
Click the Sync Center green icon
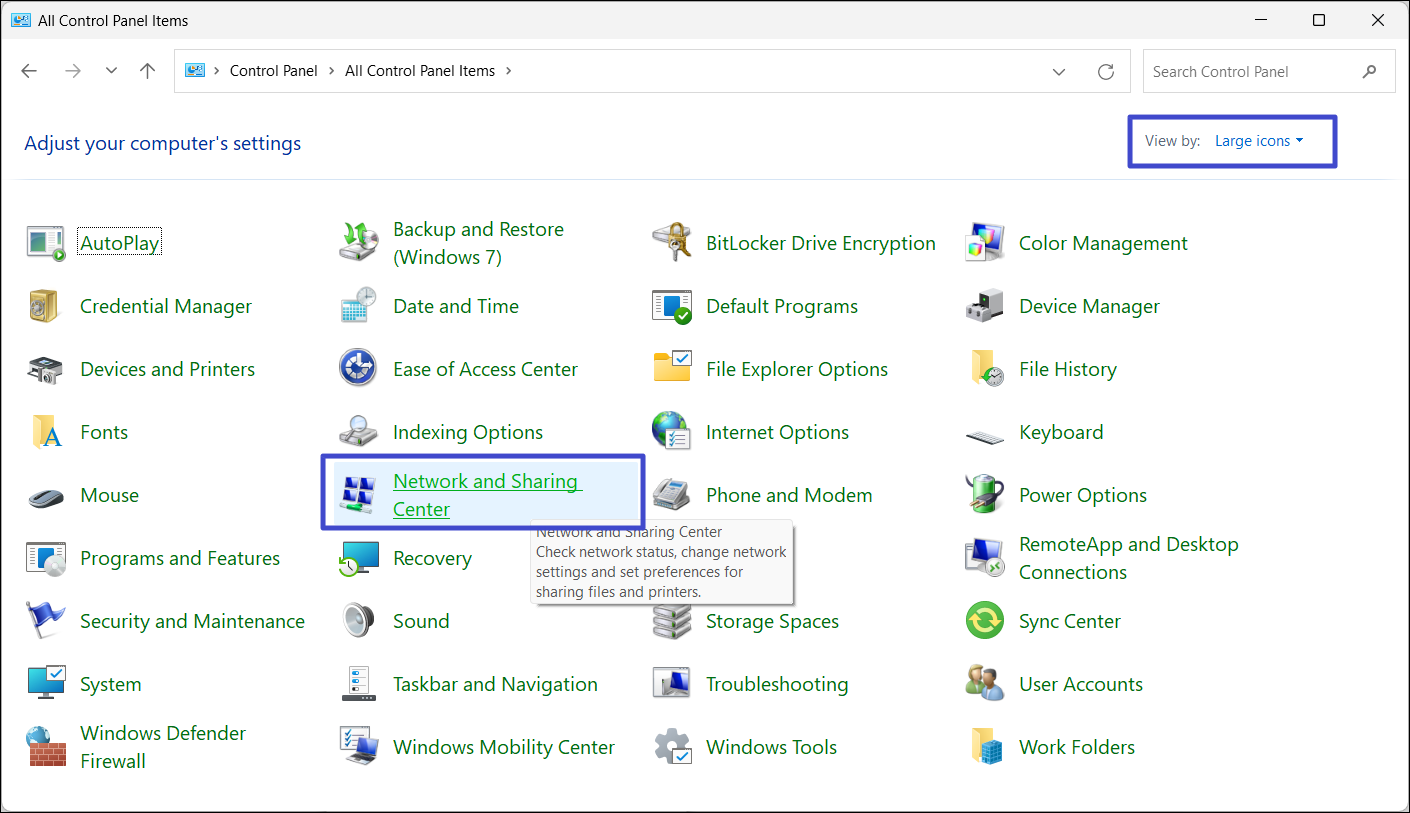pyautogui.click(x=985, y=621)
